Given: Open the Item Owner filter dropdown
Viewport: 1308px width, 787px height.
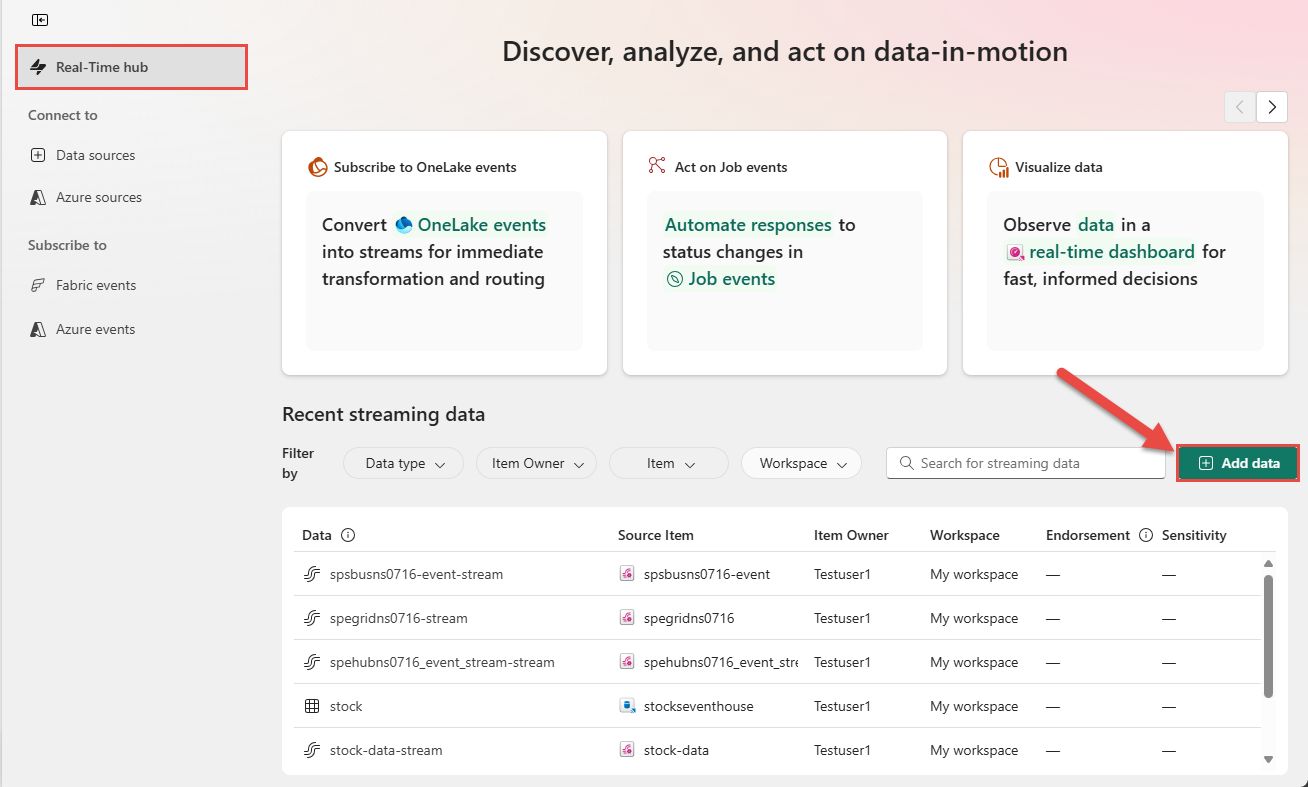Looking at the screenshot, I should (537, 463).
